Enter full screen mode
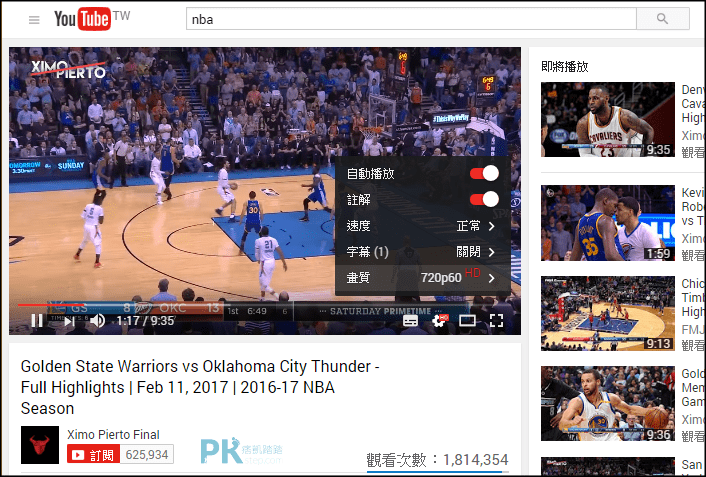This screenshot has height=477, width=706. click(496, 321)
